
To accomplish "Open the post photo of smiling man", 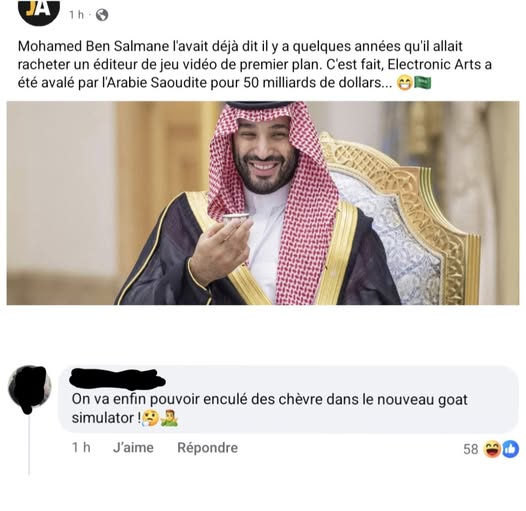I will [263, 203].
